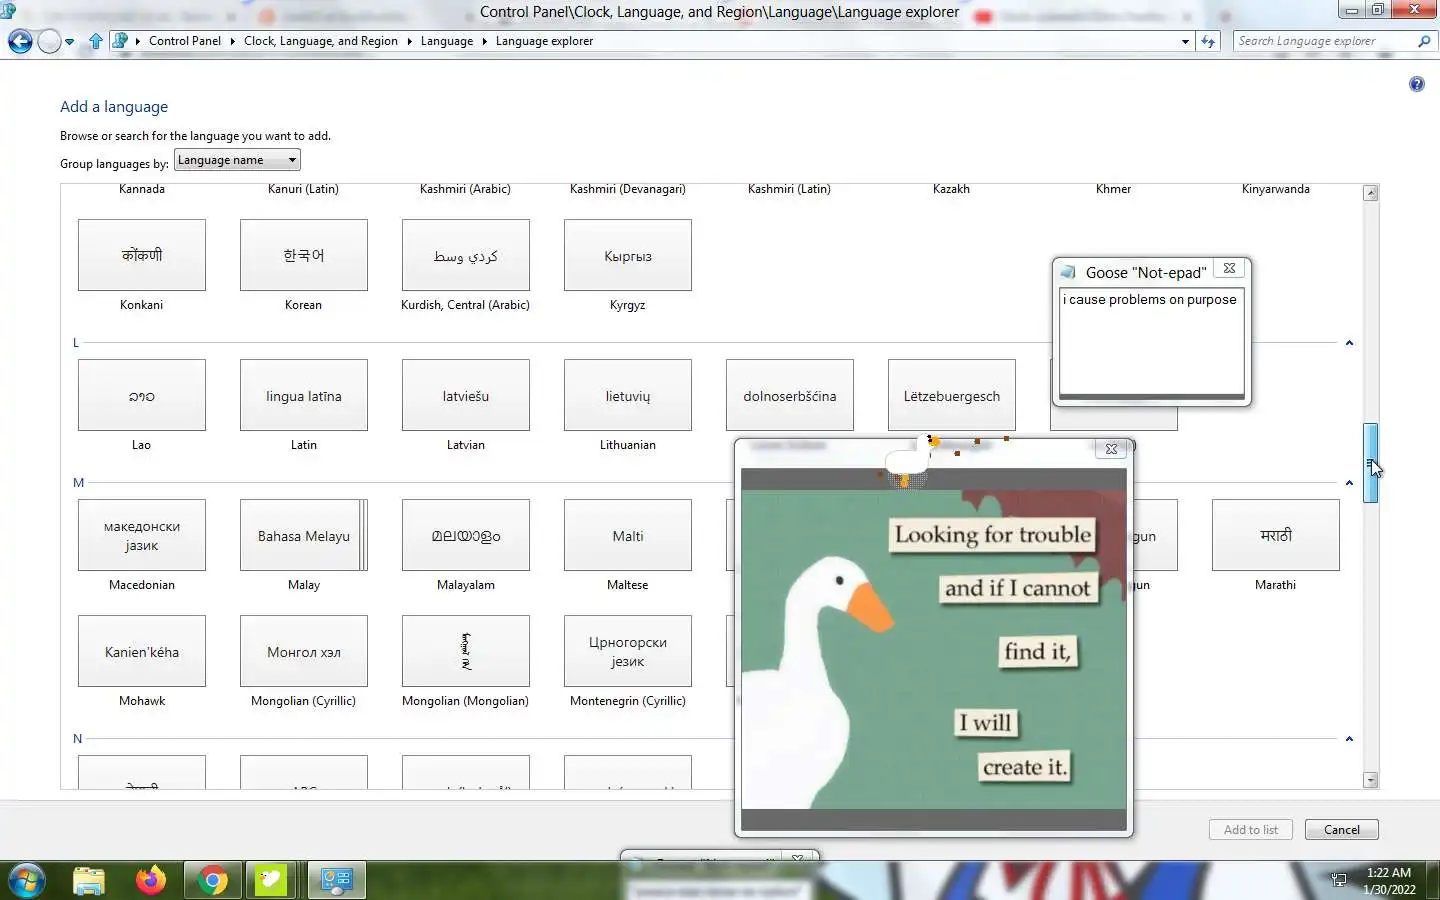This screenshot has height=900, width=1440.
Task: Click the Kazakh language label
Action: click(x=951, y=189)
